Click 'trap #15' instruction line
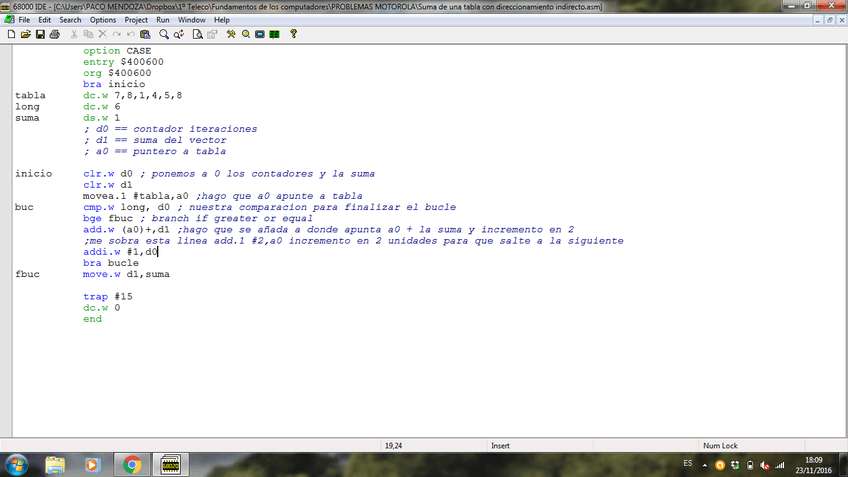This screenshot has width=848, height=477. pyautogui.click(x=108, y=296)
